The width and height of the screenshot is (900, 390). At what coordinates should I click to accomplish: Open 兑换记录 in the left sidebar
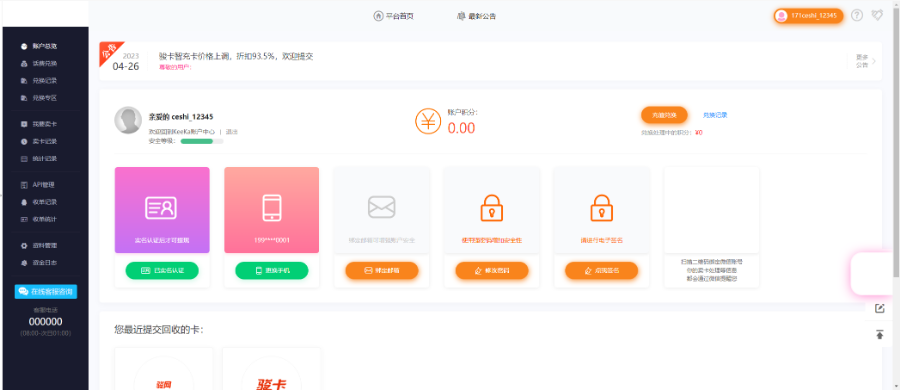pyautogui.click(x=39, y=80)
